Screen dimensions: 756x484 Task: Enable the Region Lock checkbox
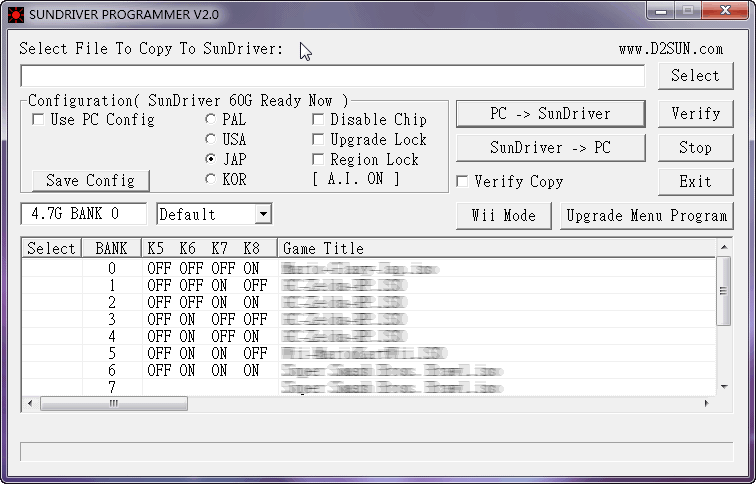318,159
